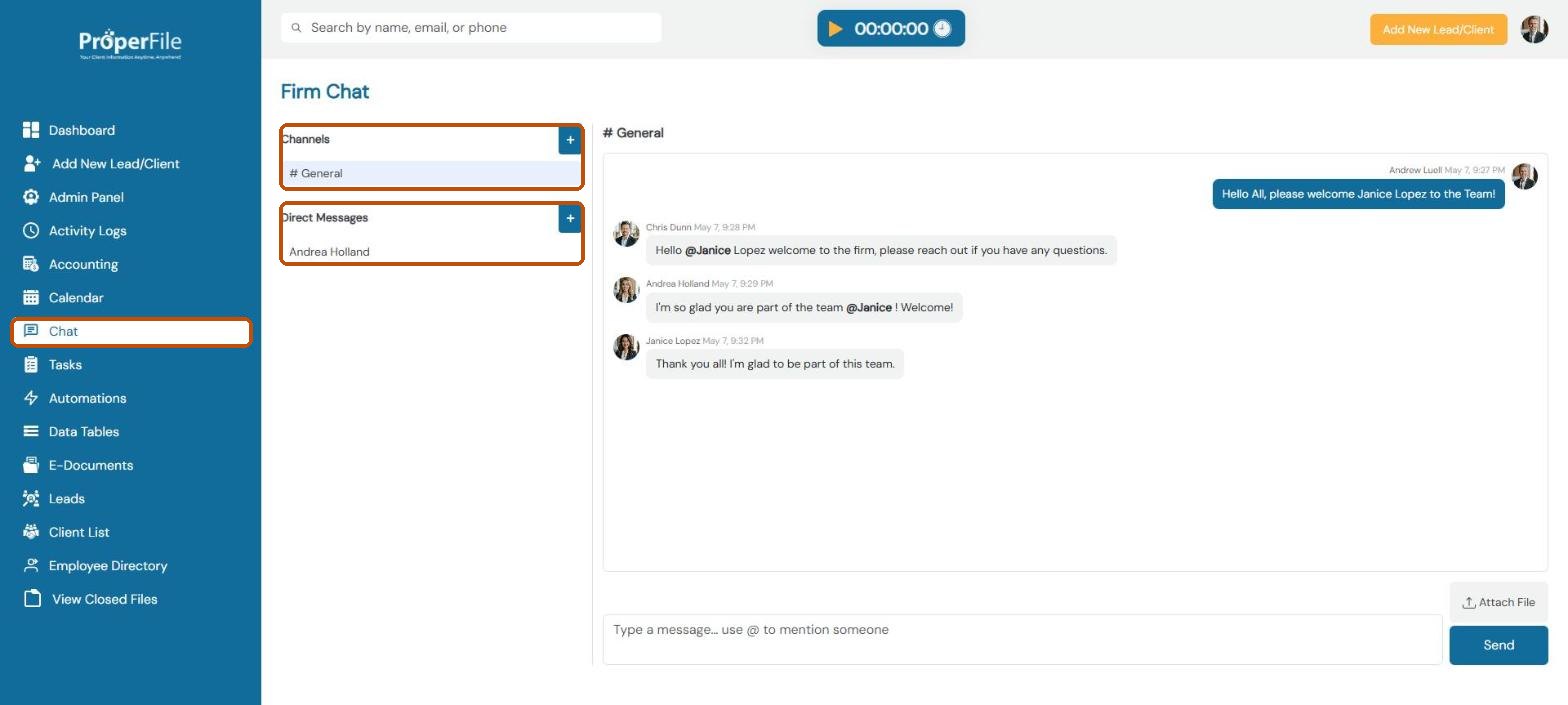Click the Firm Chat page heading

325,92
